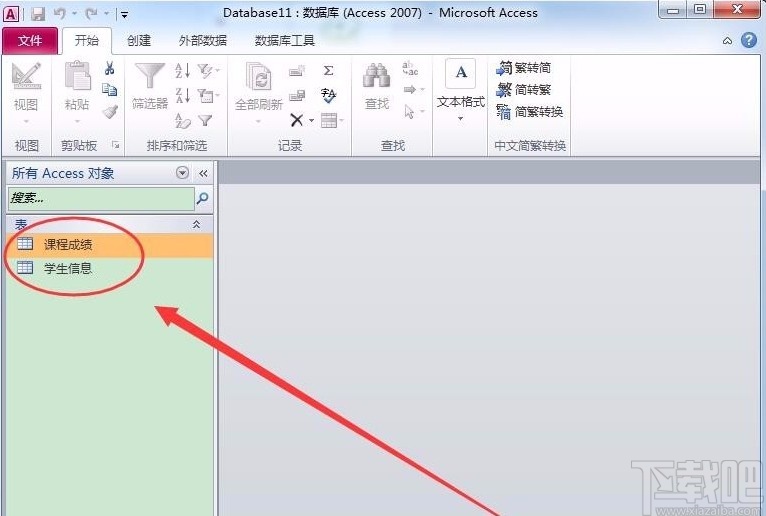The height and width of the screenshot is (516, 766).
Task: Click the quick access undo icon
Action: pyautogui.click(x=60, y=14)
